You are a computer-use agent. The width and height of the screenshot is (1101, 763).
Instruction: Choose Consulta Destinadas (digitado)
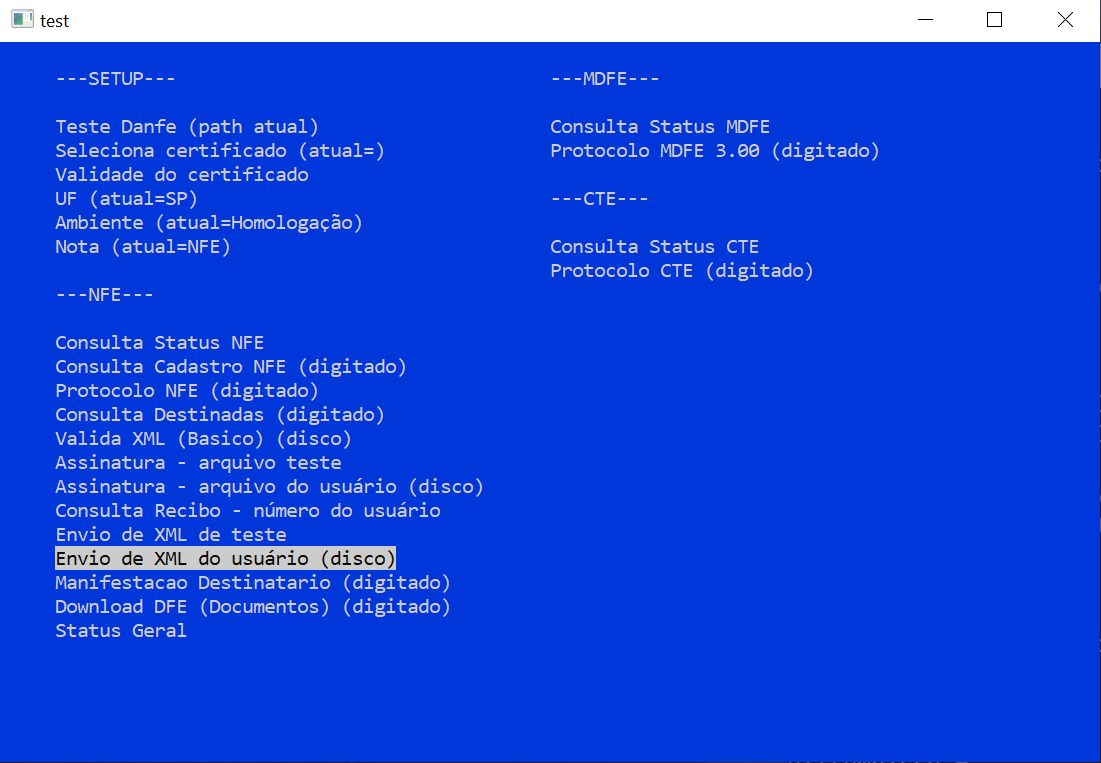pos(220,415)
